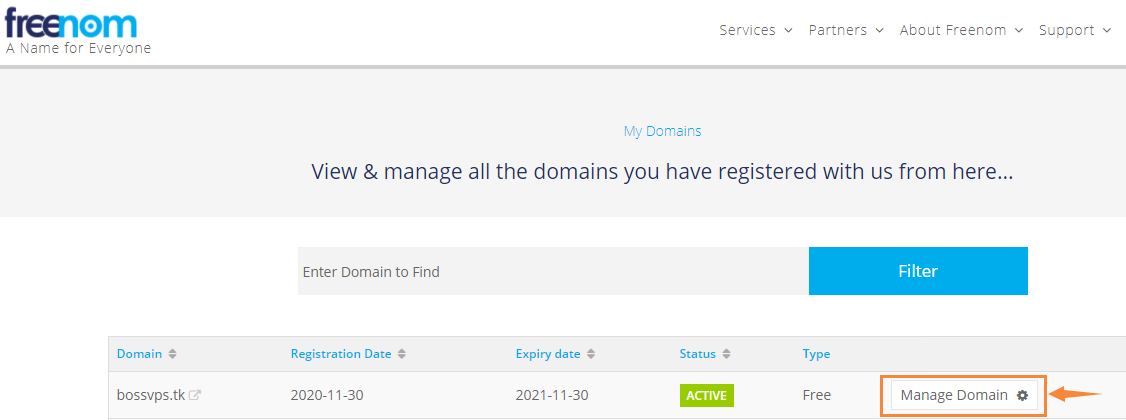Click the bossvps.tk domain name

tap(150, 395)
